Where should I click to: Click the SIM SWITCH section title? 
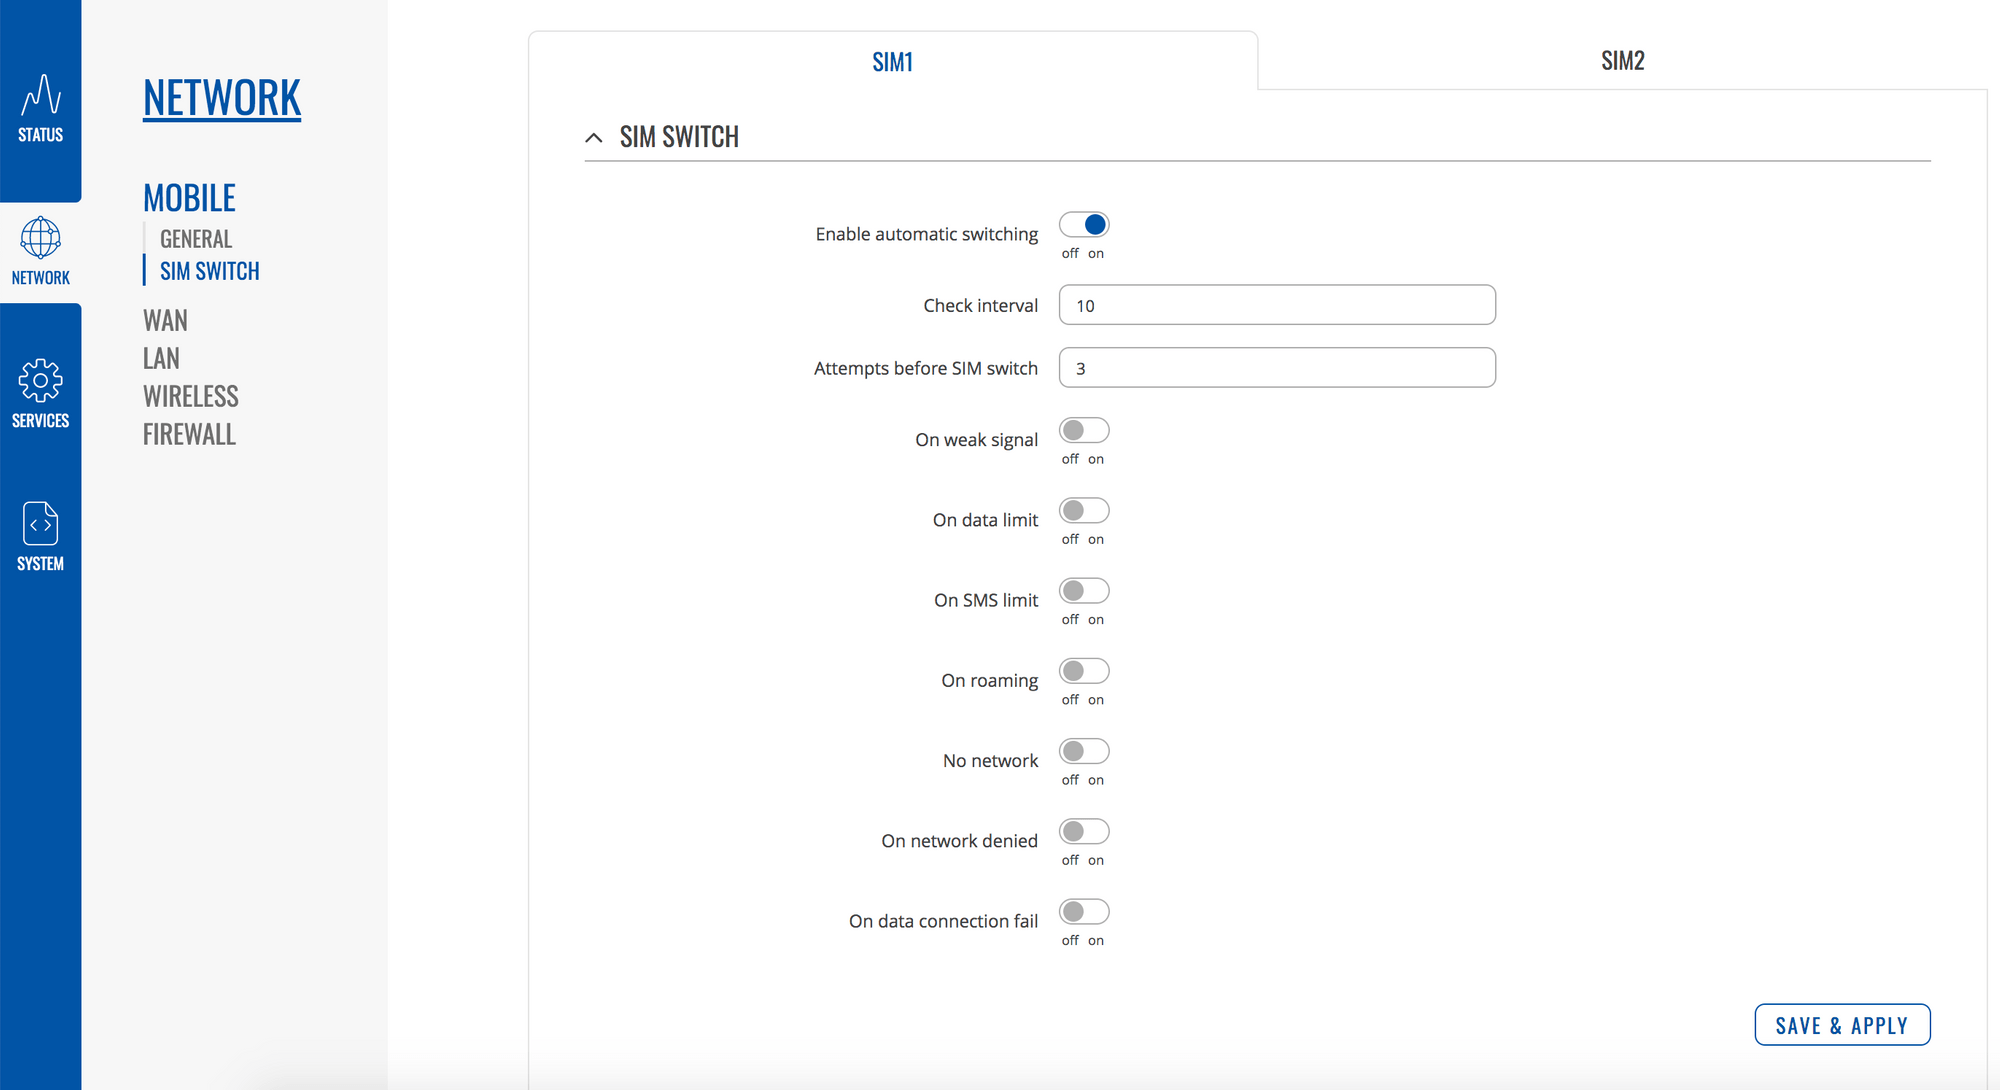tap(679, 137)
